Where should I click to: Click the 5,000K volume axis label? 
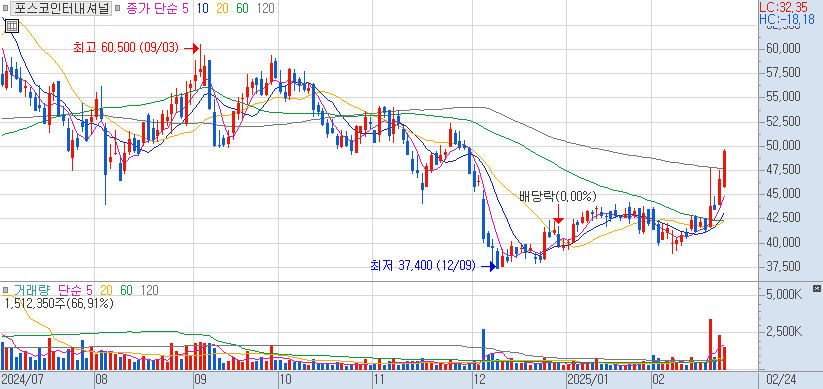tap(784, 295)
